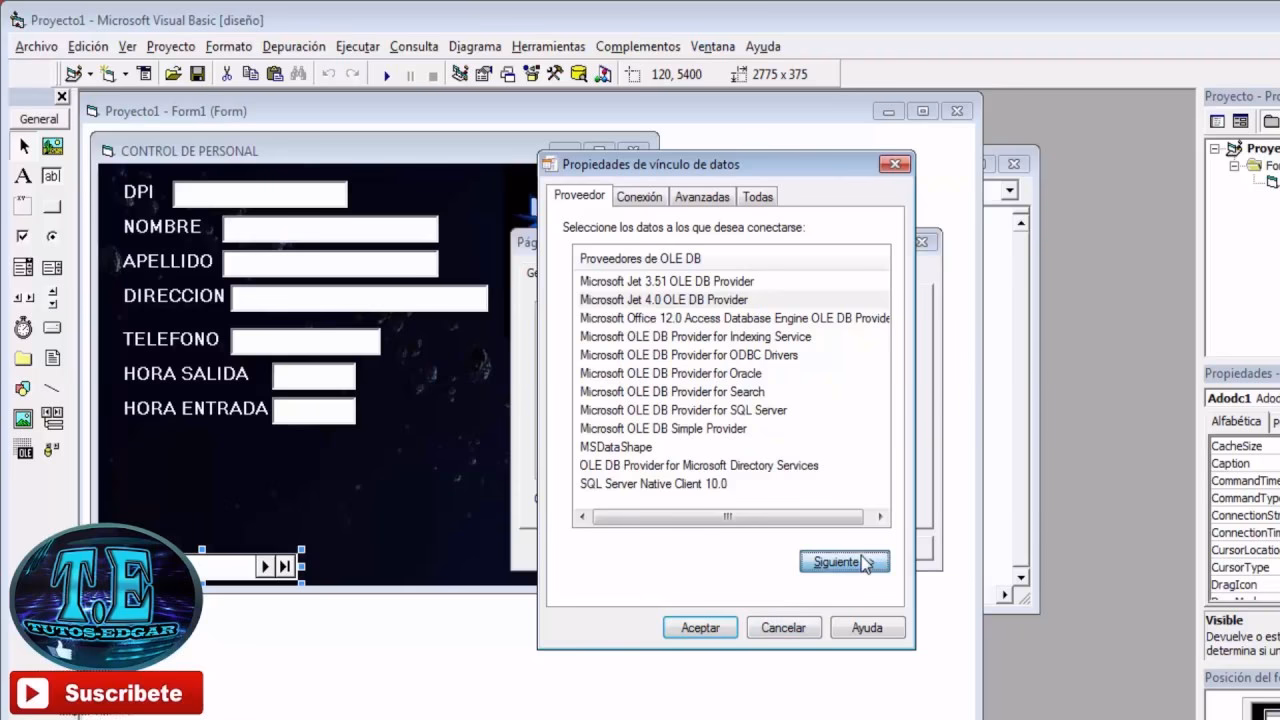
Task: Open the Herramientas menu
Action: pos(548,46)
